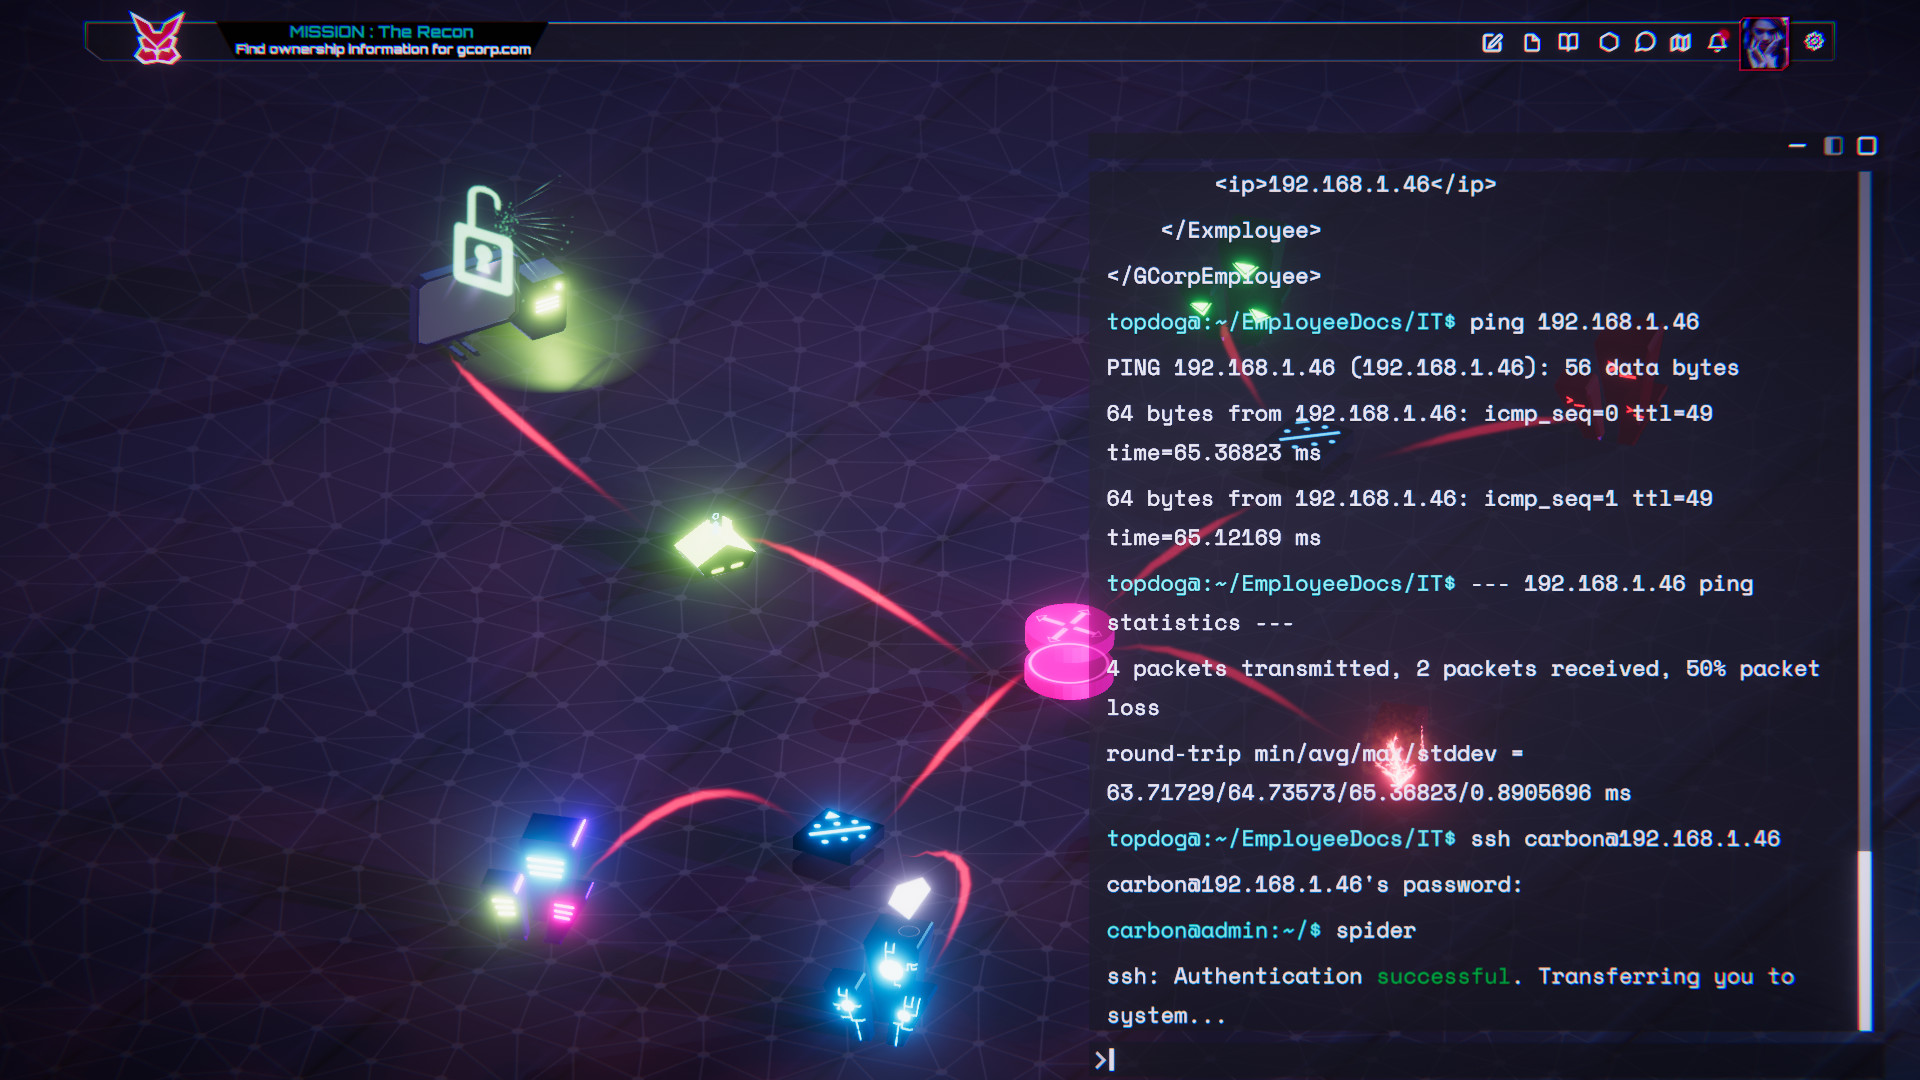
Task: Click the player avatar portrait
Action: 1764,44
